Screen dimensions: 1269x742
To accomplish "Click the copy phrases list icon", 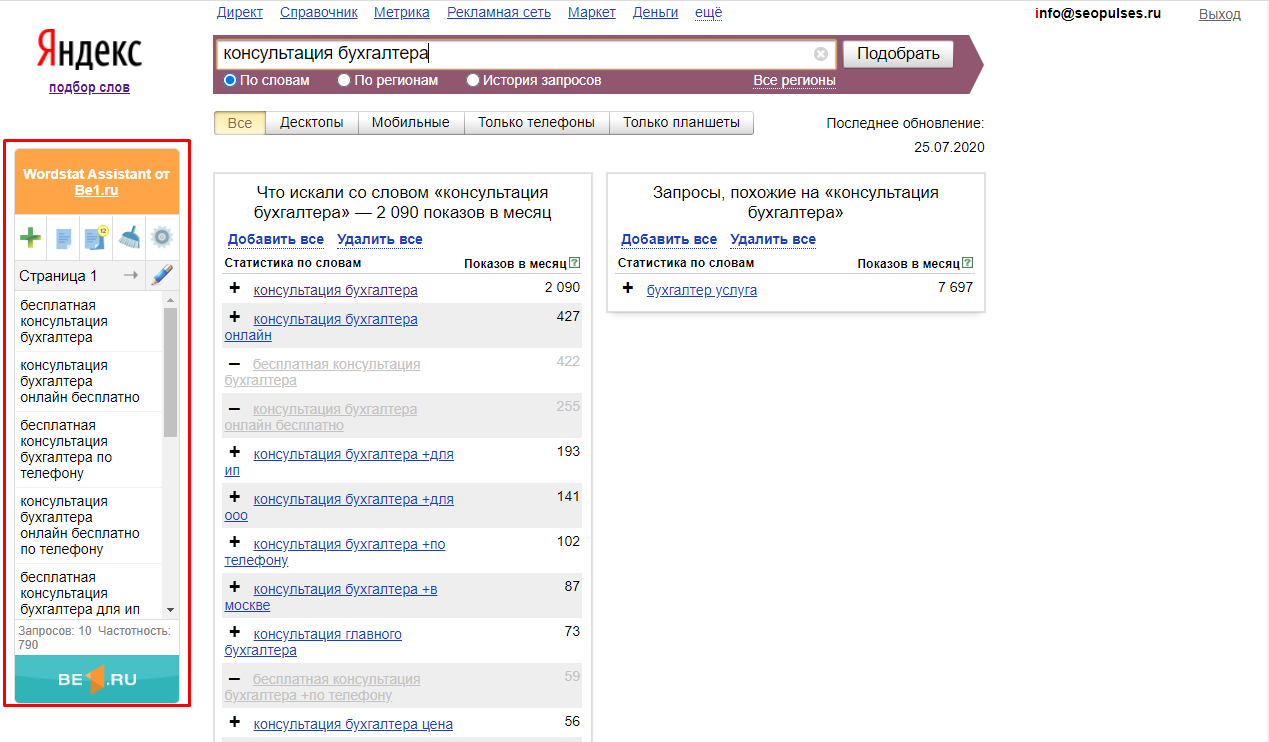I will coord(63,238).
